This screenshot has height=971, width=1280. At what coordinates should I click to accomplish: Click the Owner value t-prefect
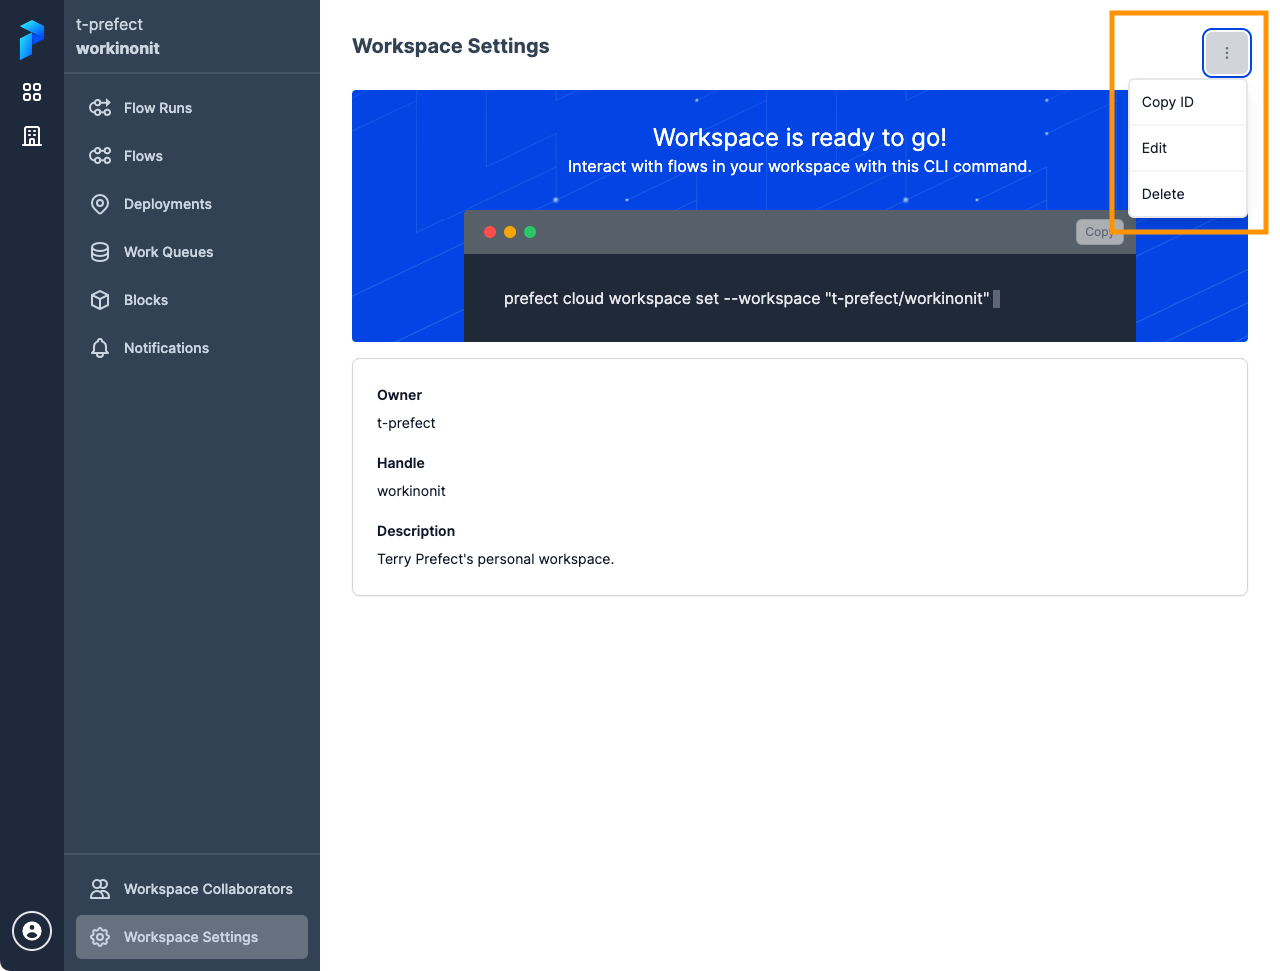pos(406,423)
